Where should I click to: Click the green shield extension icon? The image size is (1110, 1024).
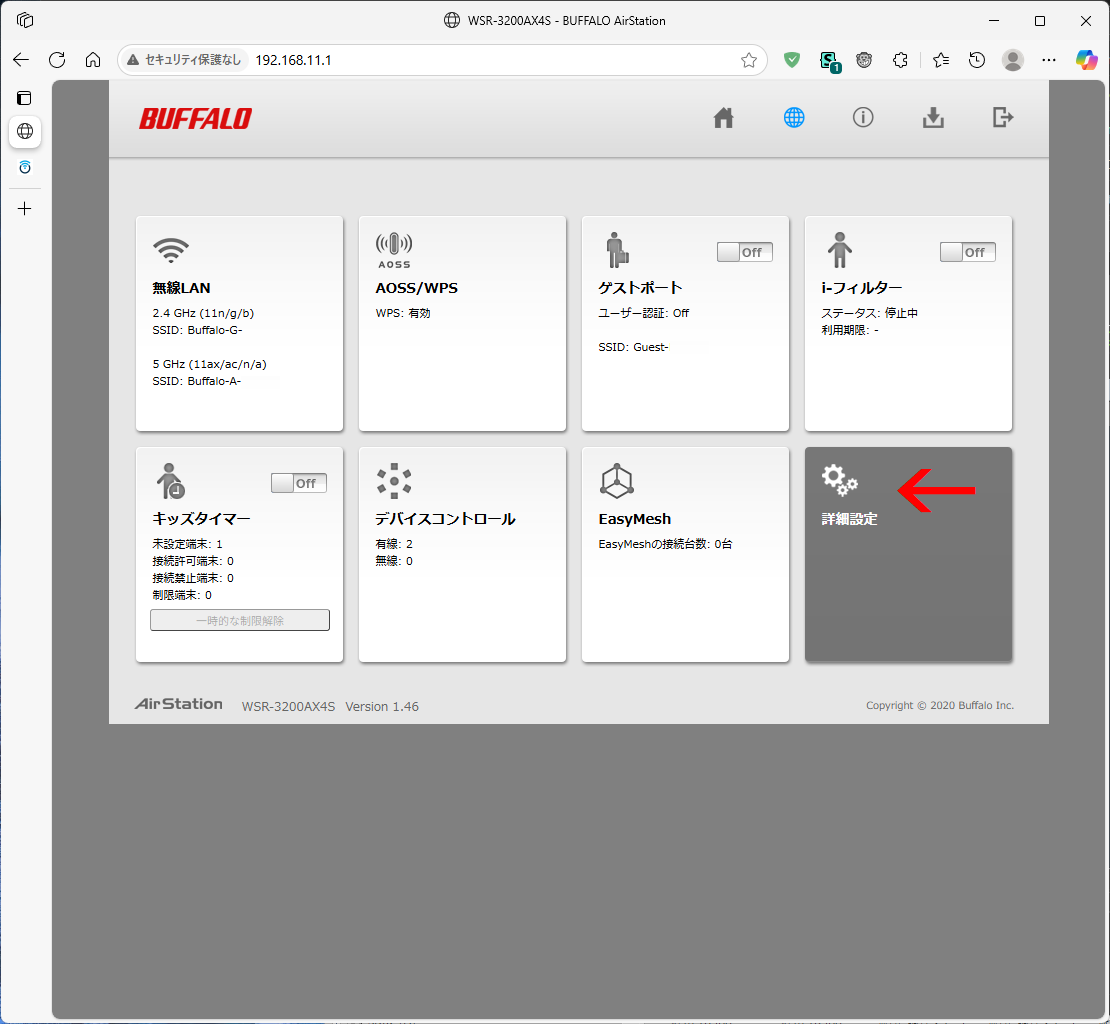tap(792, 60)
